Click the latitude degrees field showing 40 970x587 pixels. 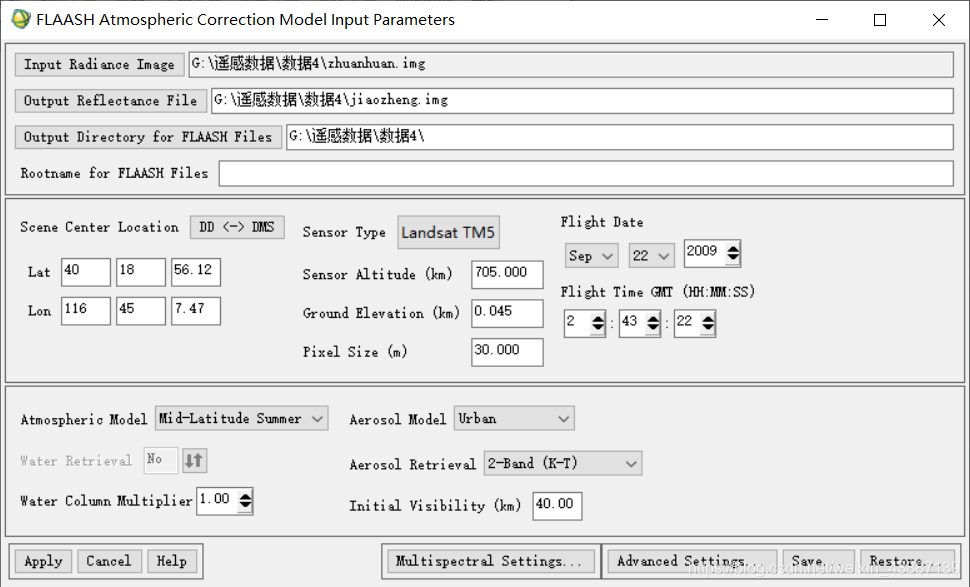86,272
